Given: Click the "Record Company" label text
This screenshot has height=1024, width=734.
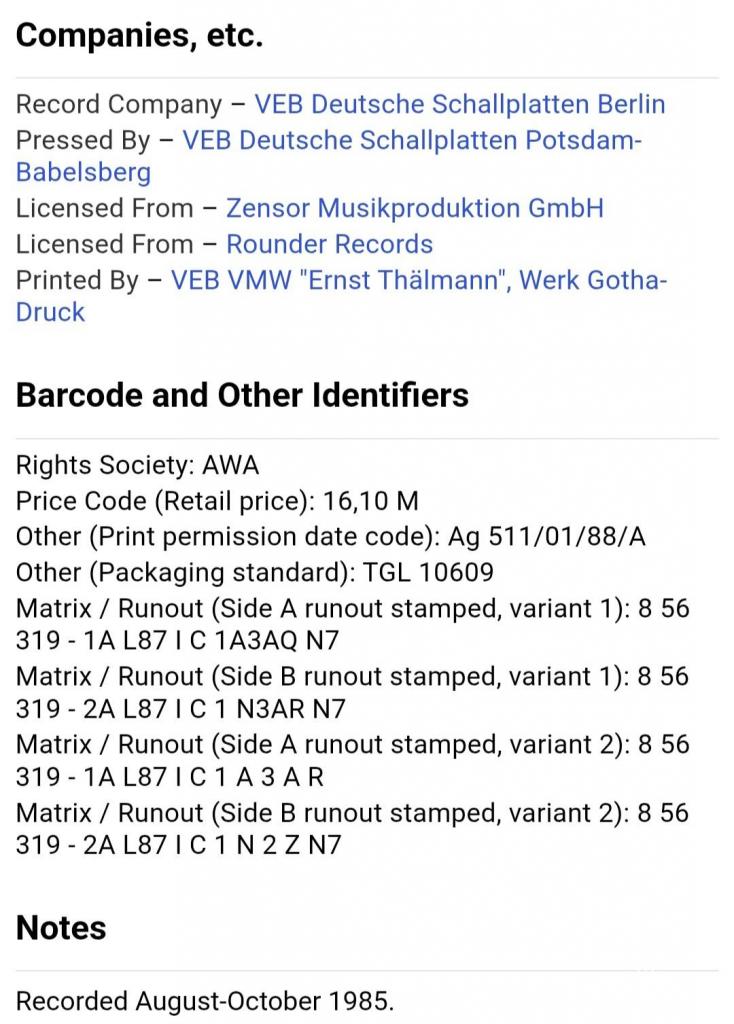Looking at the screenshot, I should (118, 105).
